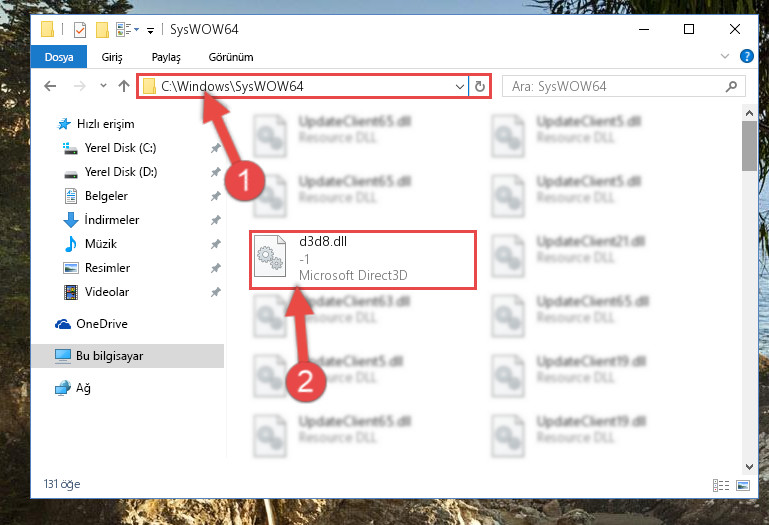Open the Dosya menu tab

click(x=59, y=57)
